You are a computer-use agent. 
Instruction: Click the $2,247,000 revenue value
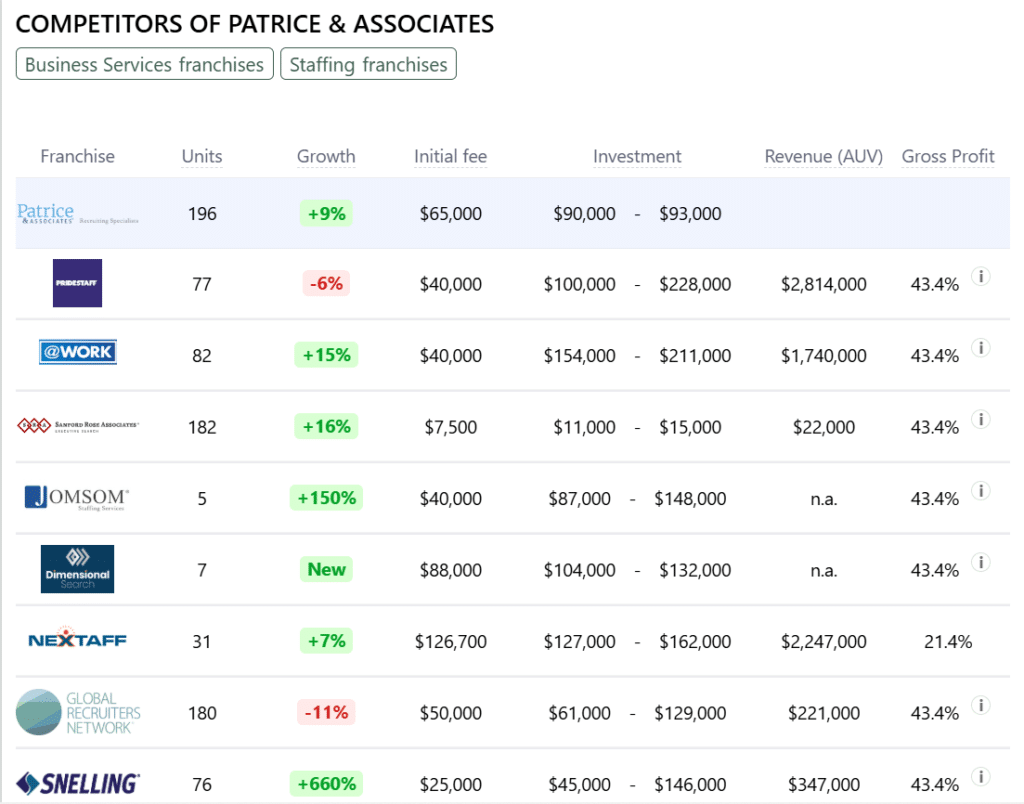(x=824, y=641)
